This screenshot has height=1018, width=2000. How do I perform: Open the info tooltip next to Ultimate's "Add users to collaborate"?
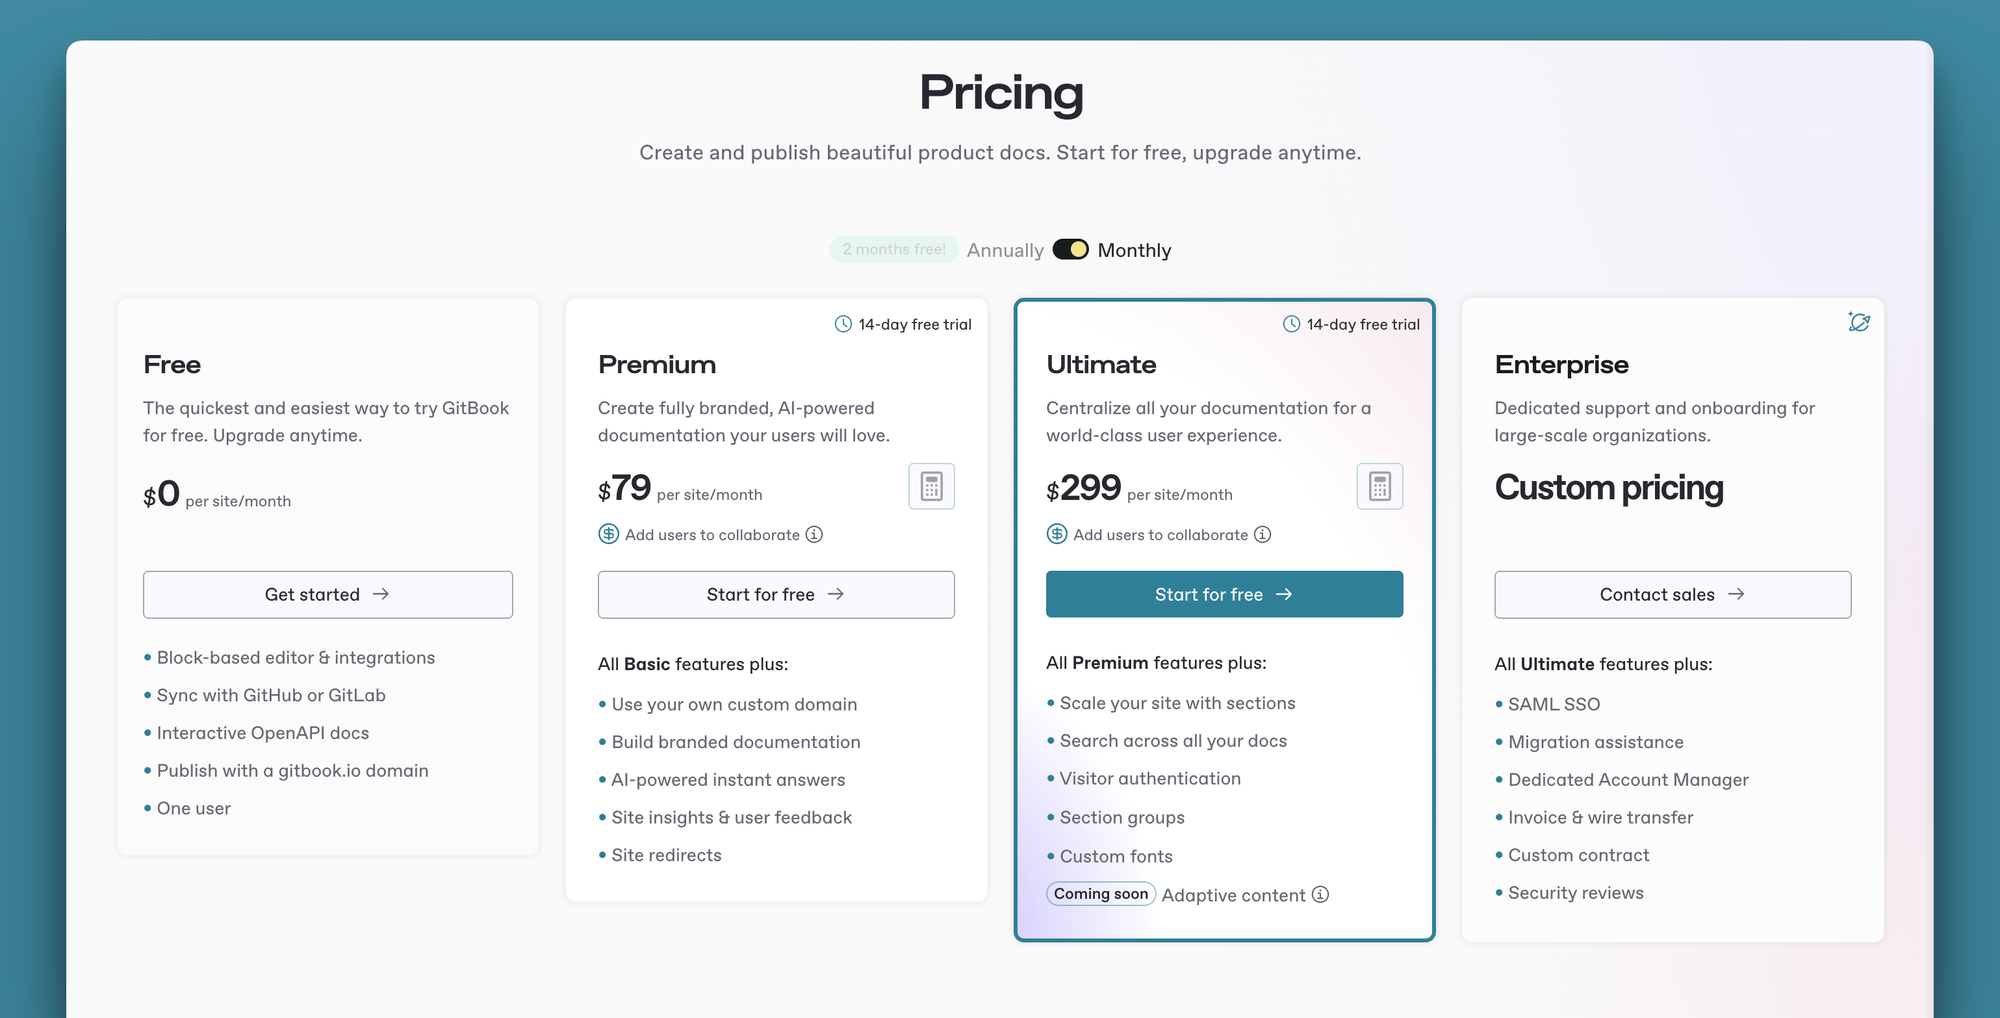click(1264, 534)
